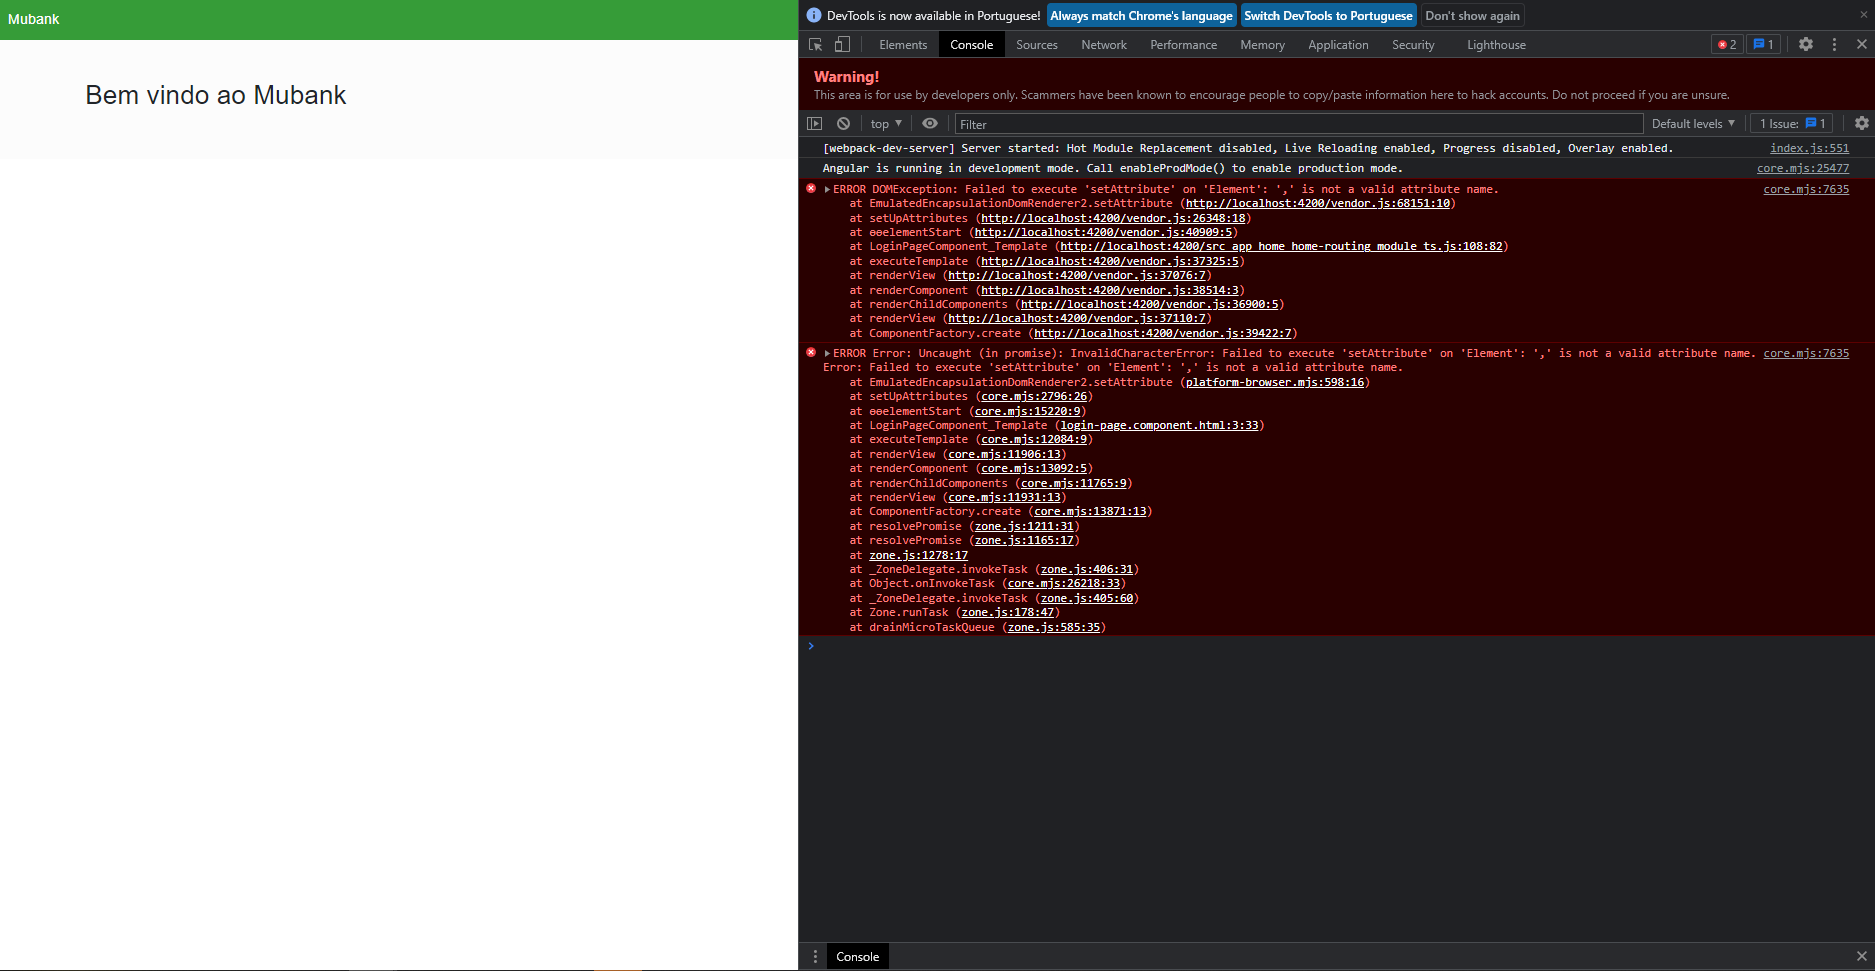This screenshot has width=1875, height=971.
Task: Click the Mubank title in the green header
Action: point(34,19)
